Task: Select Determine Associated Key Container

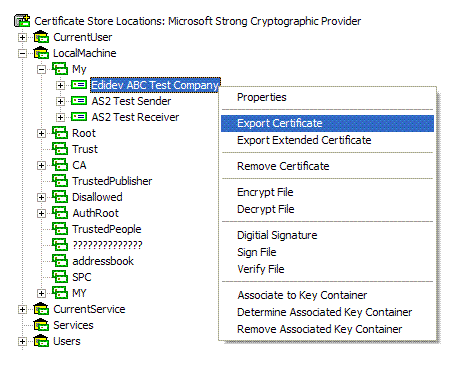Action: [327, 312]
